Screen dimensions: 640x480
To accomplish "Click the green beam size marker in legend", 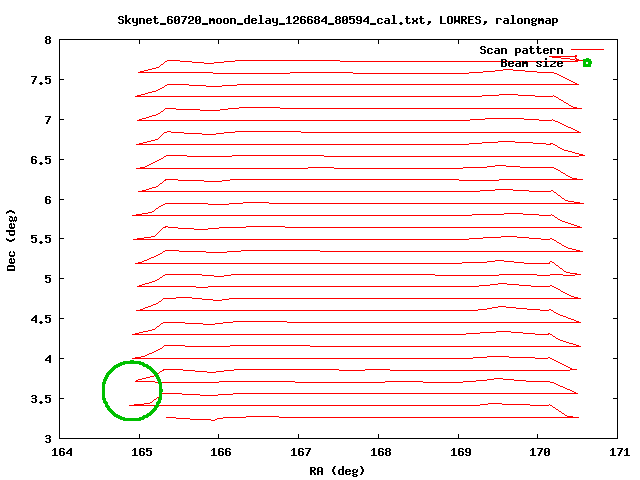I will pyautogui.click(x=587, y=62).
